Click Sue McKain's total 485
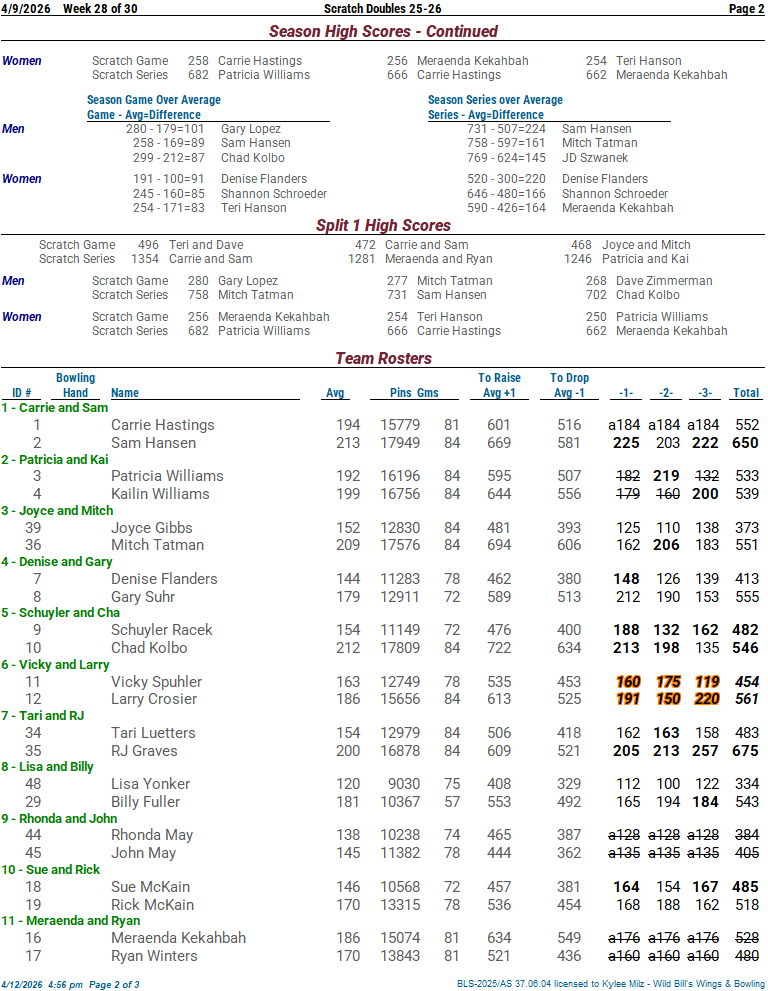Viewport: 768px width, 991px height. tap(745, 887)
